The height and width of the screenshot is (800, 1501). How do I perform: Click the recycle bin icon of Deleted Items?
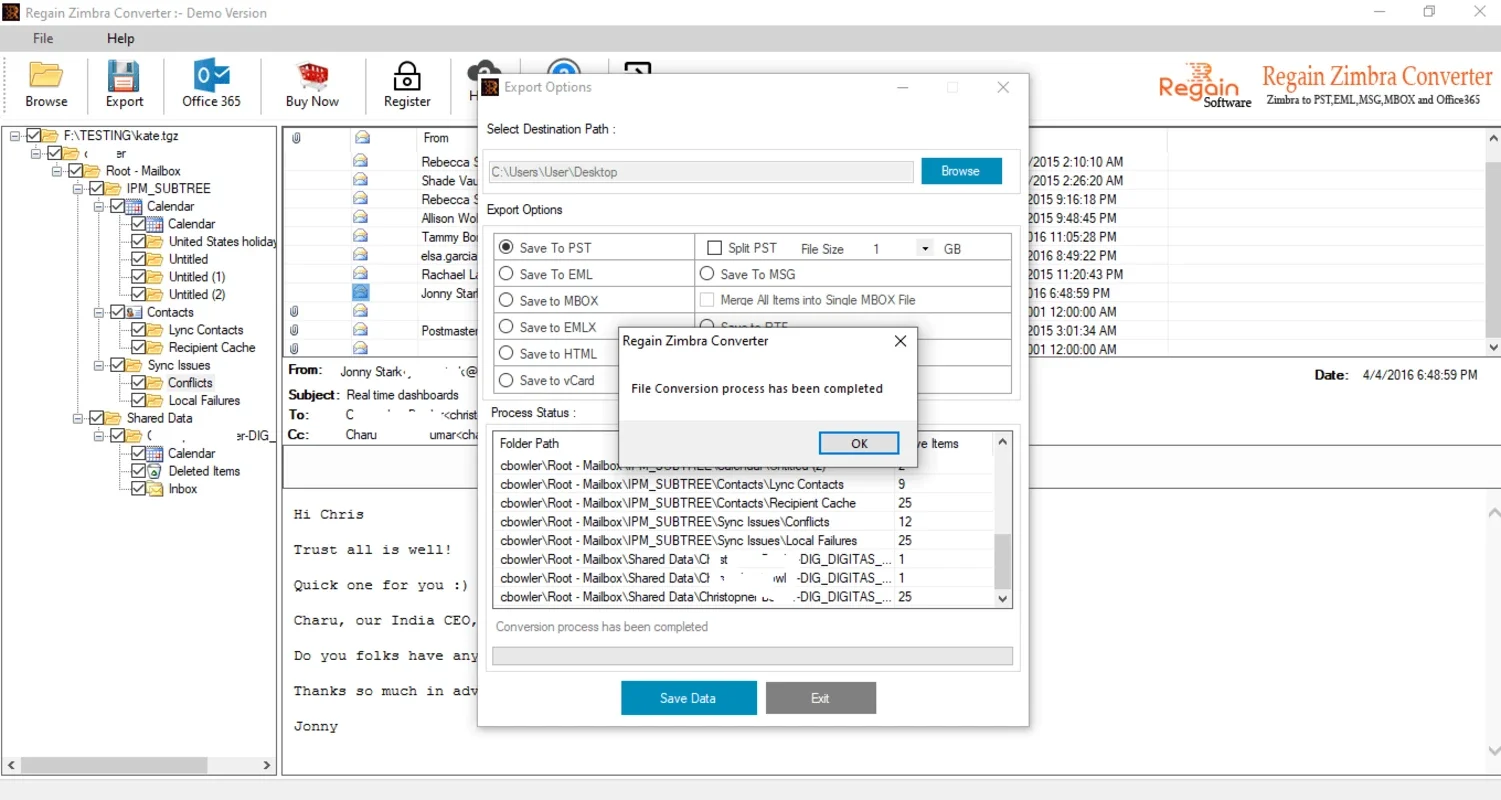154,471
